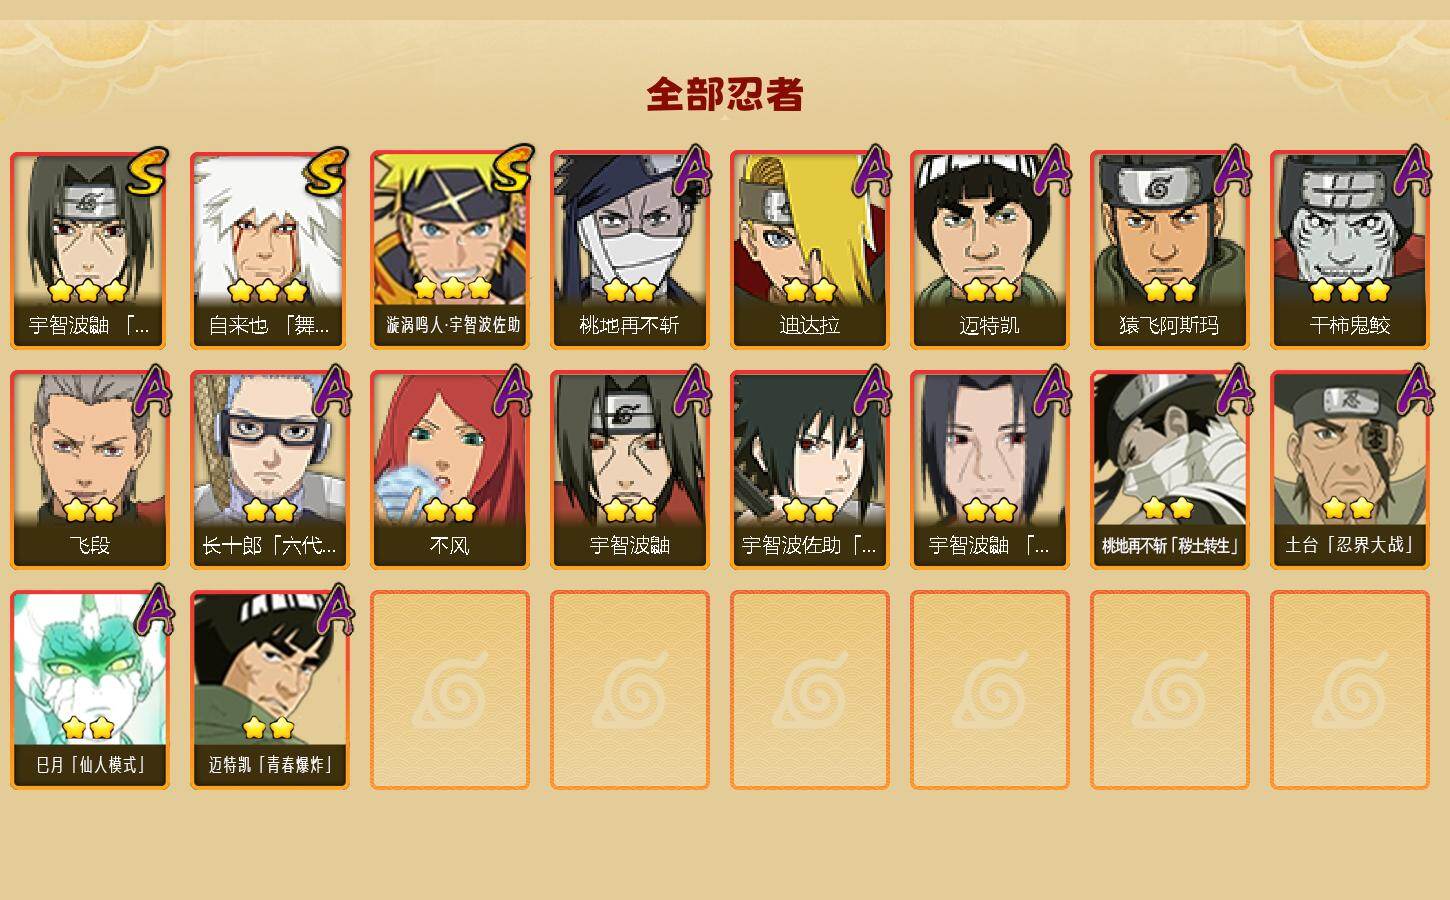Click the 宇智波佐助「...」 name label
The width and height of the screenshot is (1450, 900).
(809, 545)
